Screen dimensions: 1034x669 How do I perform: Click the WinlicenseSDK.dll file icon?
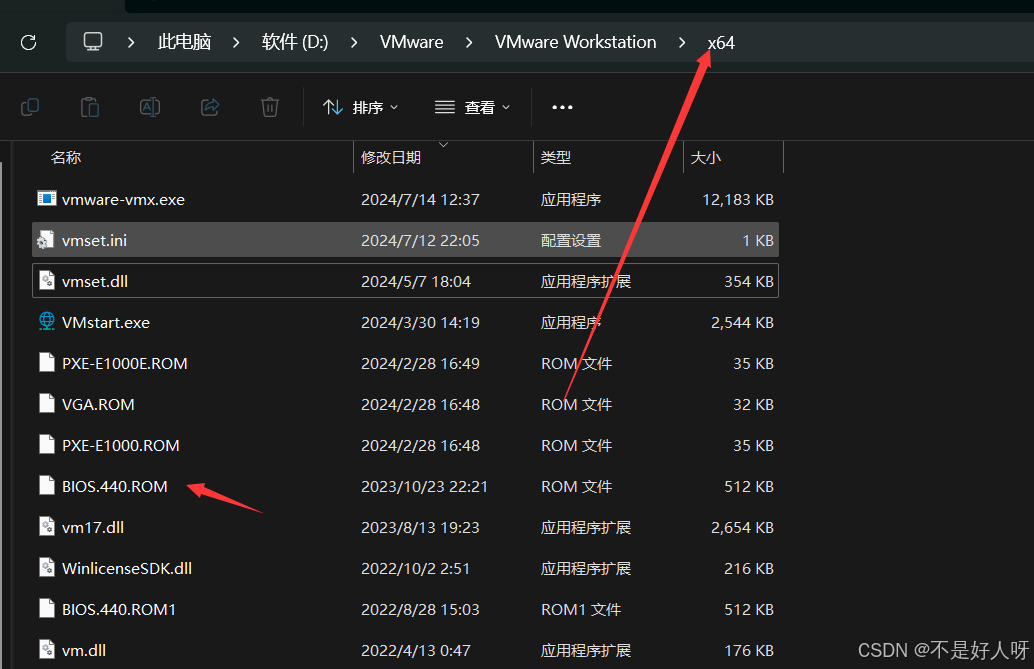[x=47, y=567]
